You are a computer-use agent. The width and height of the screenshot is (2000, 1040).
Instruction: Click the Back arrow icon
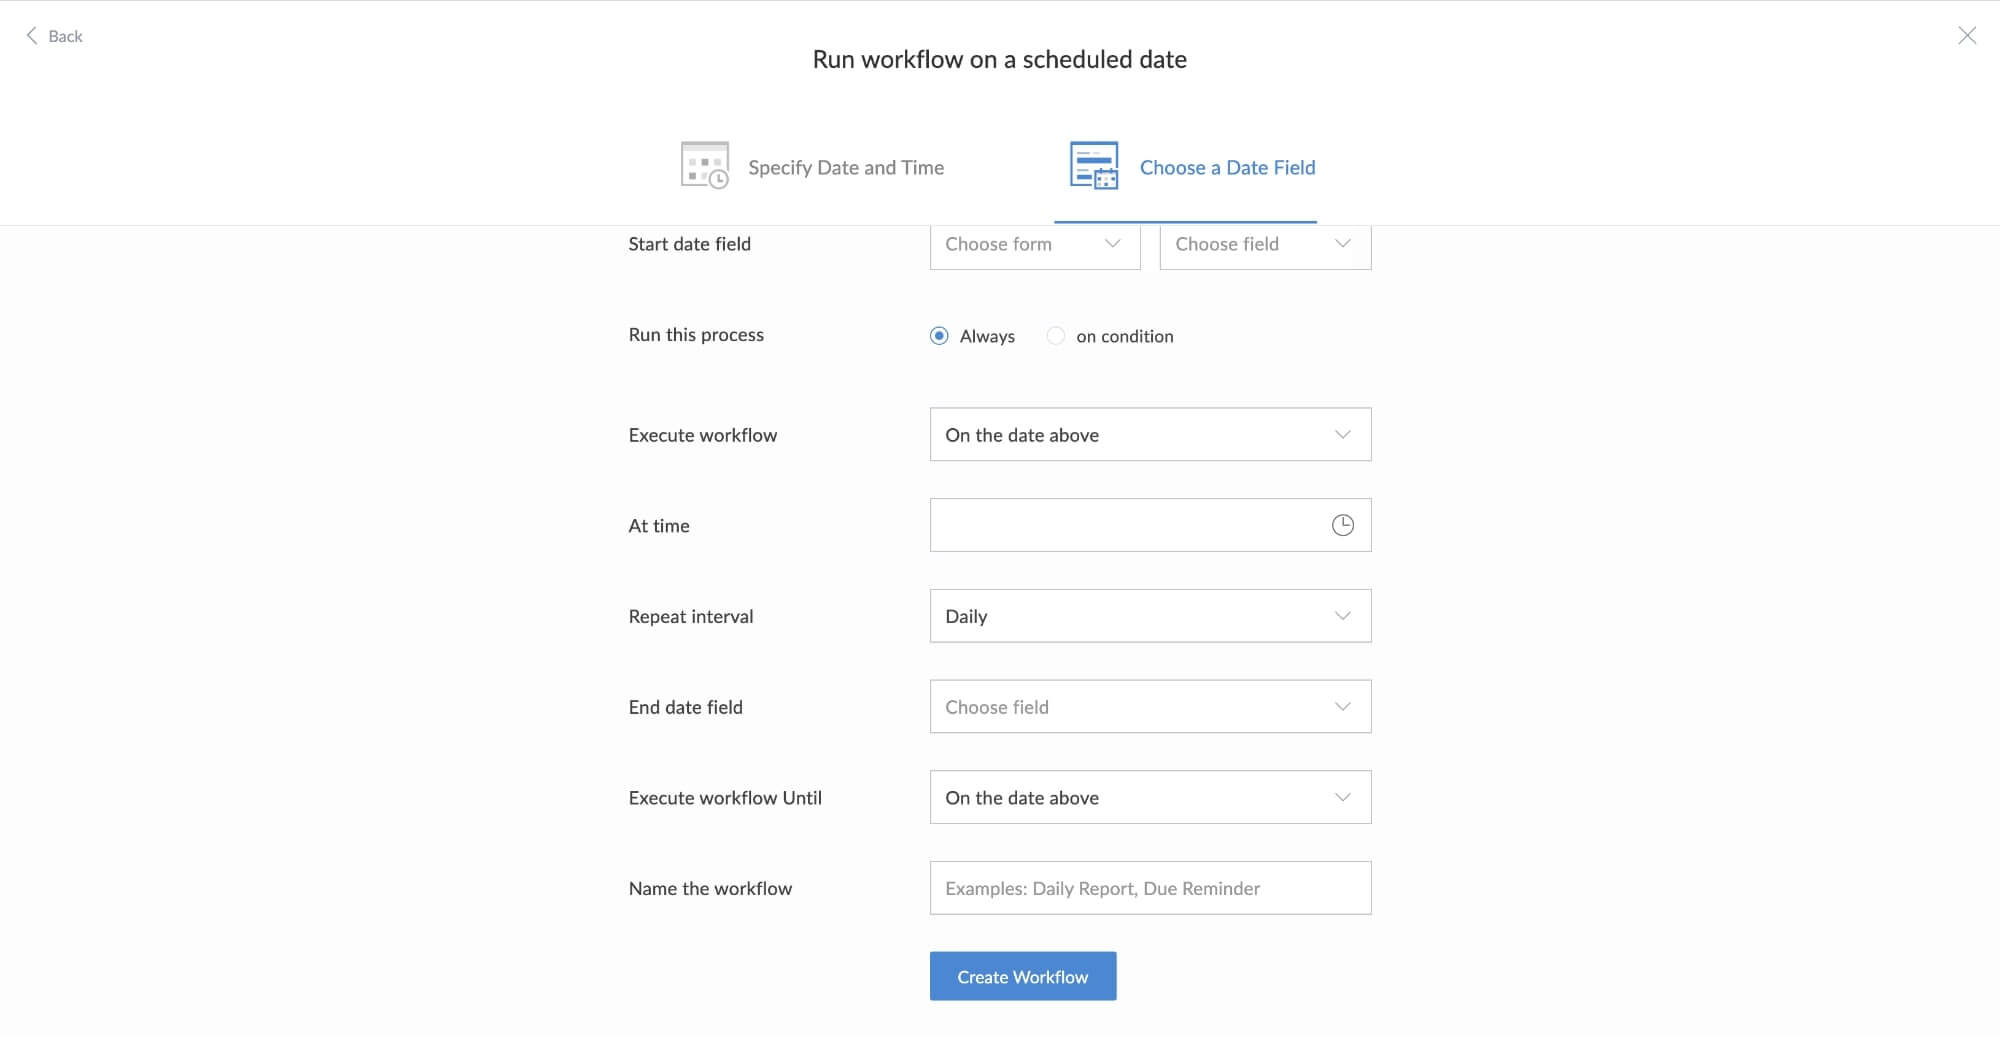[x=32, y=36]
